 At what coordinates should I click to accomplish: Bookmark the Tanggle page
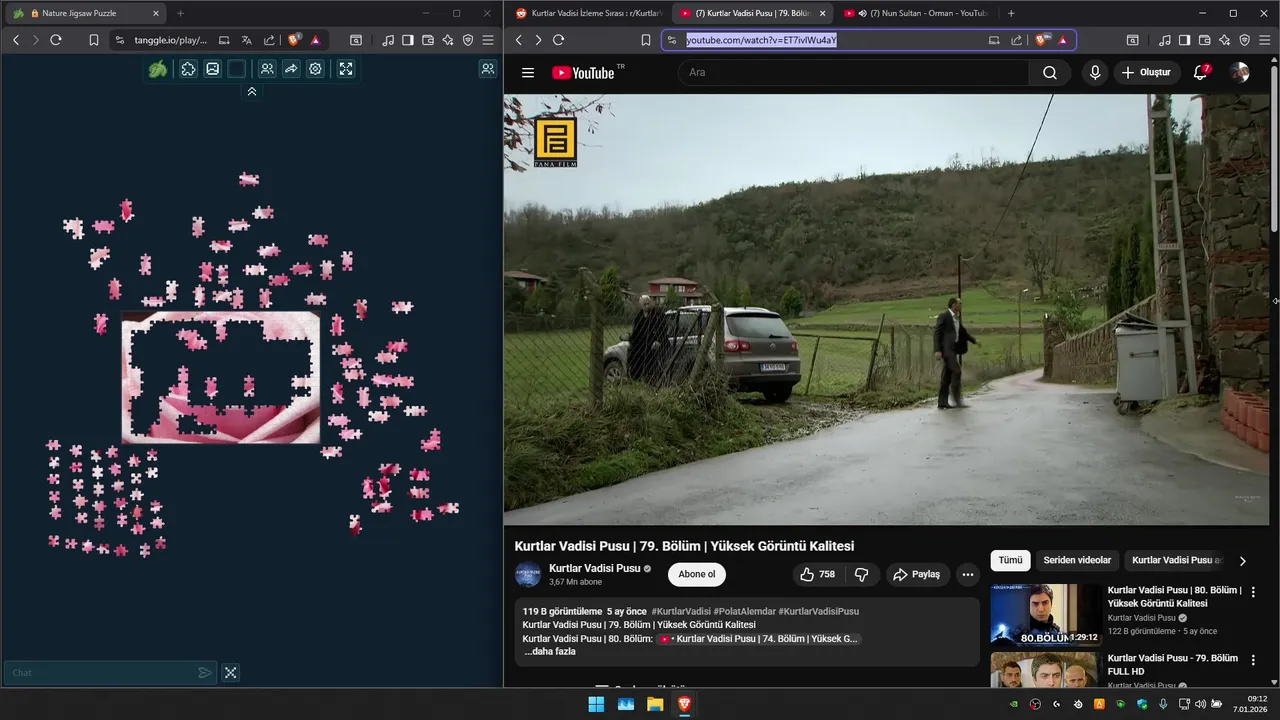[x=93, y=40]
